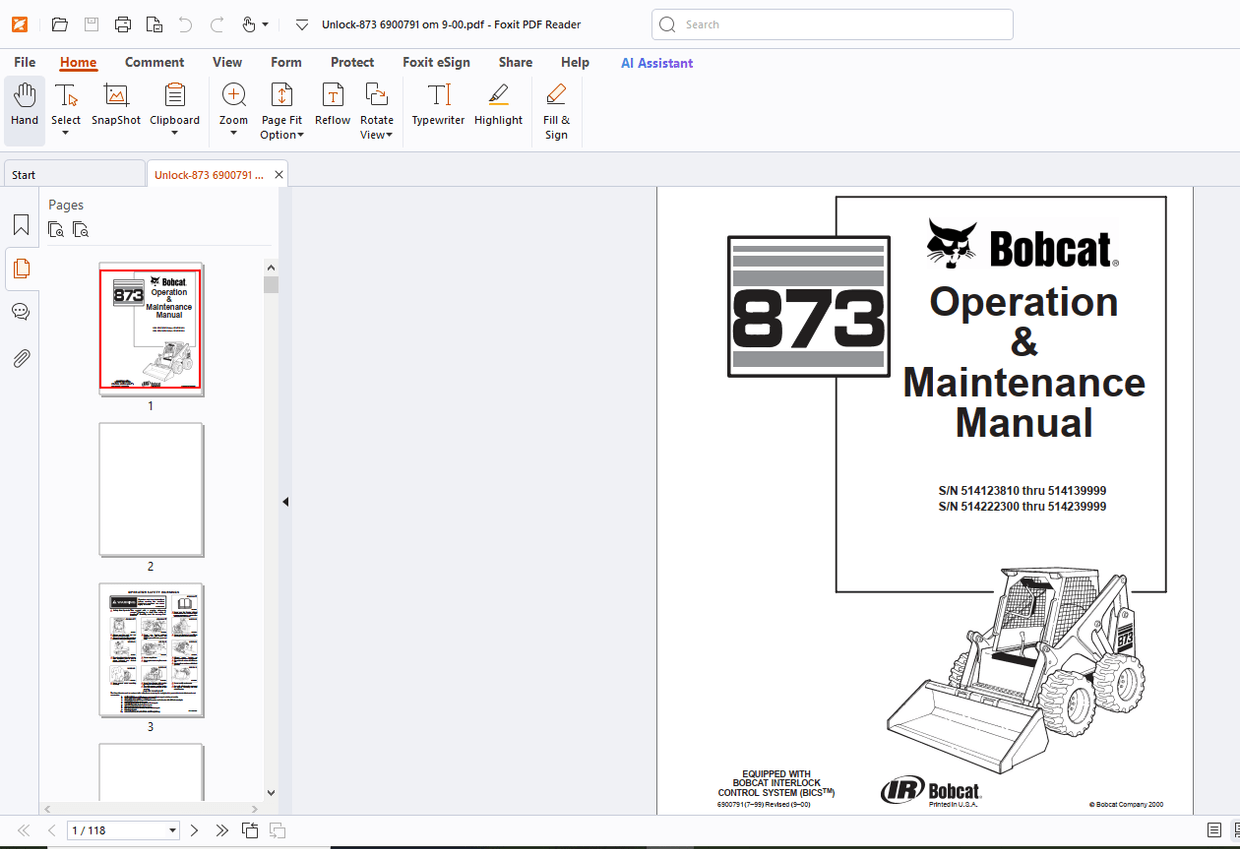Screen dimensions: 1240x849
Task: Click the AI Assistant link
Action: 656,63
